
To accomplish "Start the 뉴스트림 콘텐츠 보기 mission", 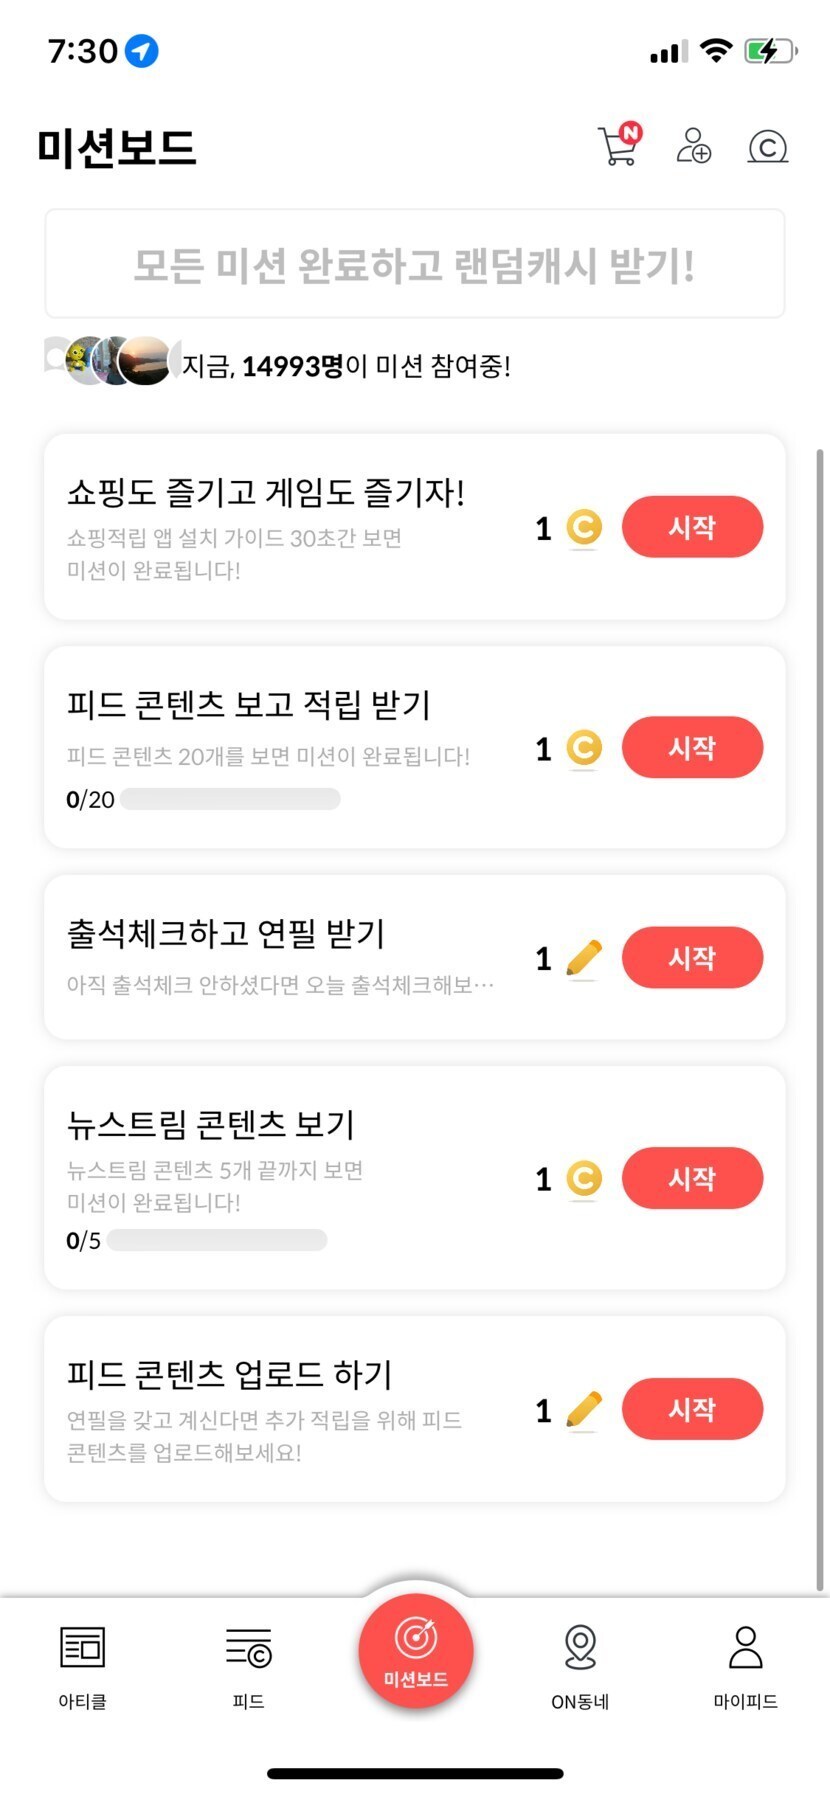I will click(x=692, y=1178).
